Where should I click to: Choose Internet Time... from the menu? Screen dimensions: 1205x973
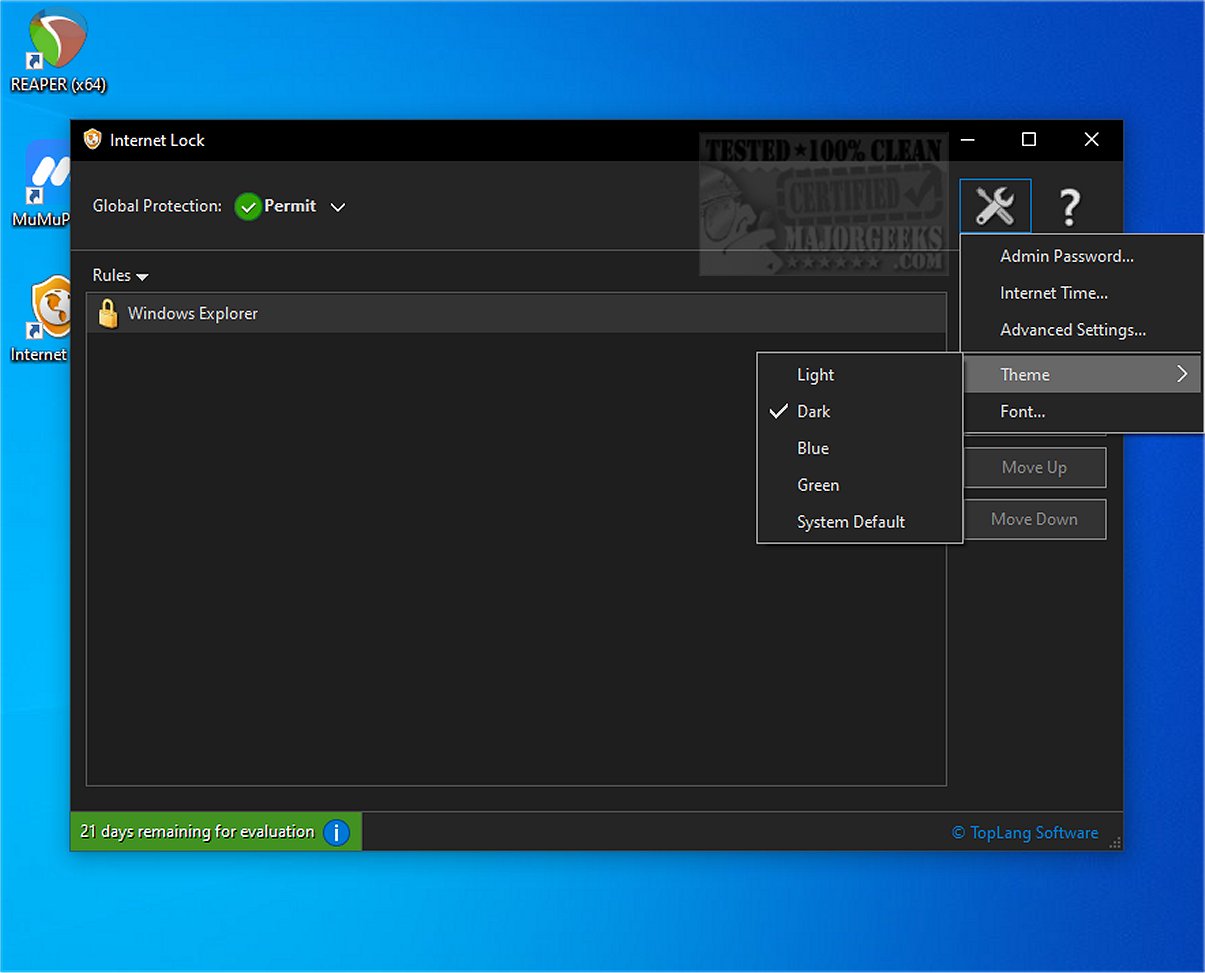coord(1082,293)
